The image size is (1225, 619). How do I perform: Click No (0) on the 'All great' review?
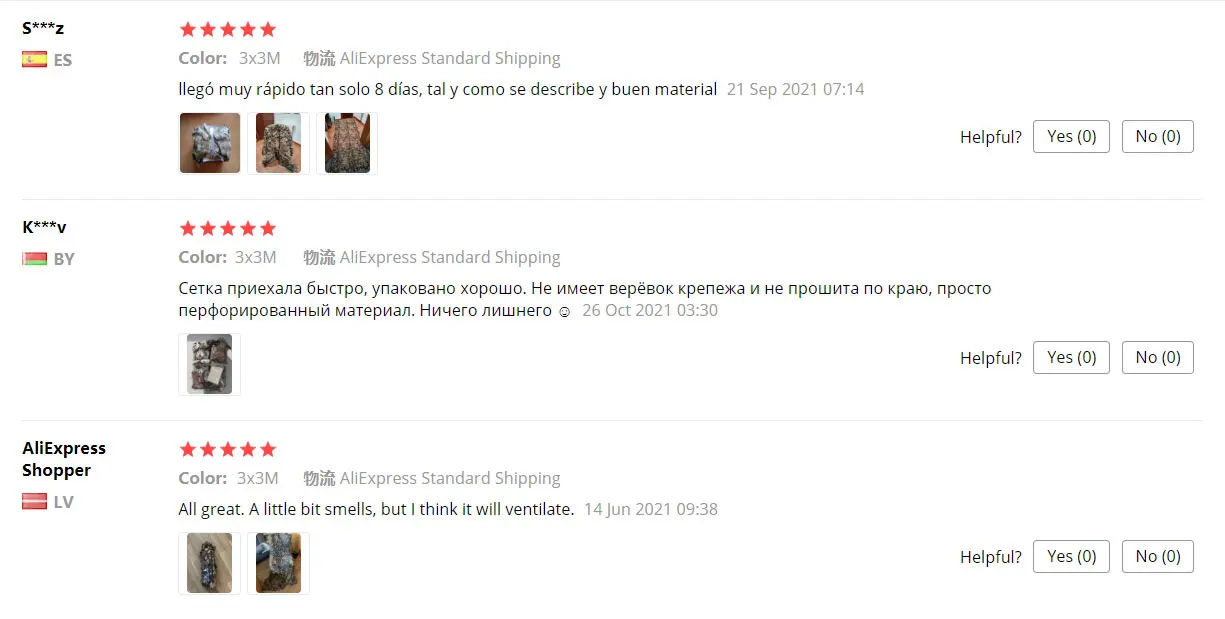click(x=1158, y=556)
